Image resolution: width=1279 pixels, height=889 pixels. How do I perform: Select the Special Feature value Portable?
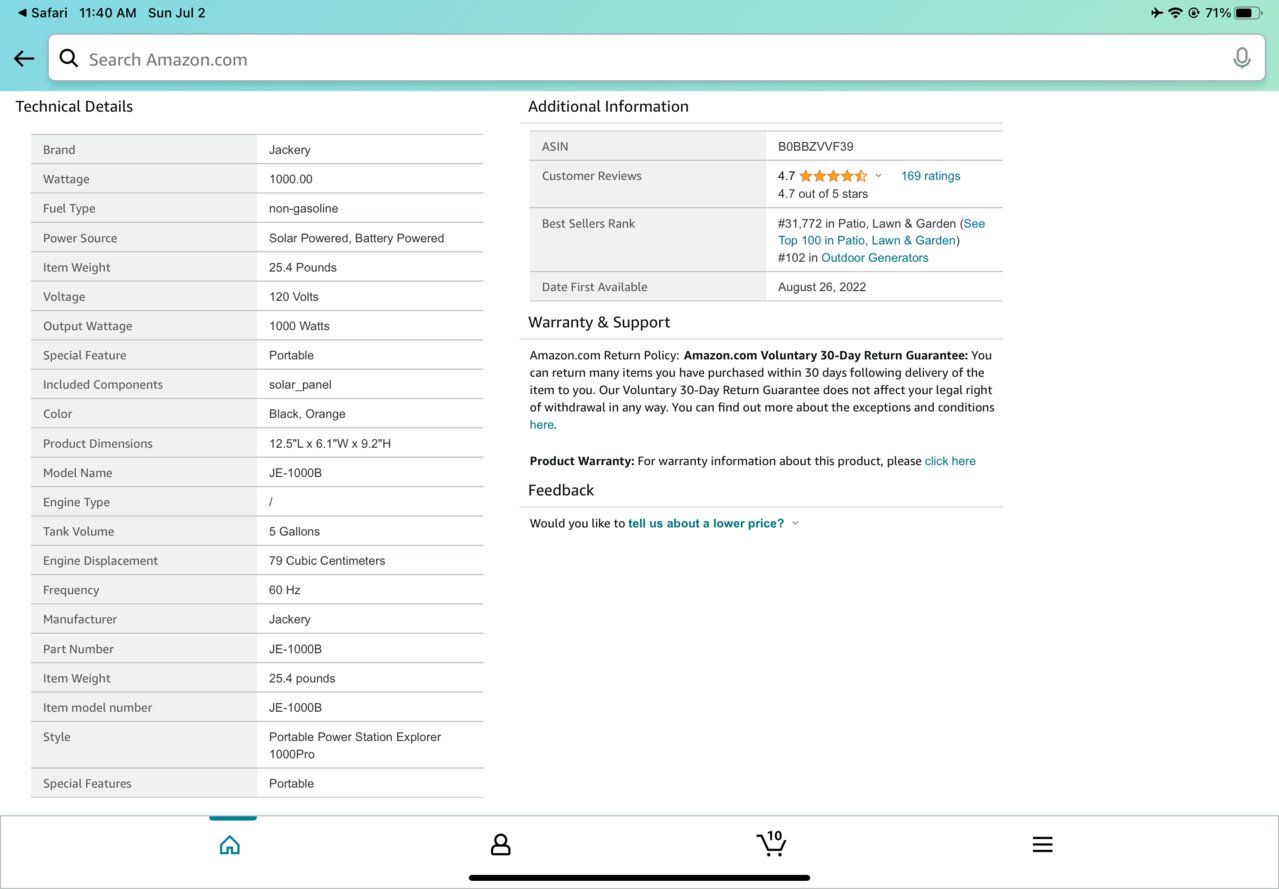click(x=291, y=355)
